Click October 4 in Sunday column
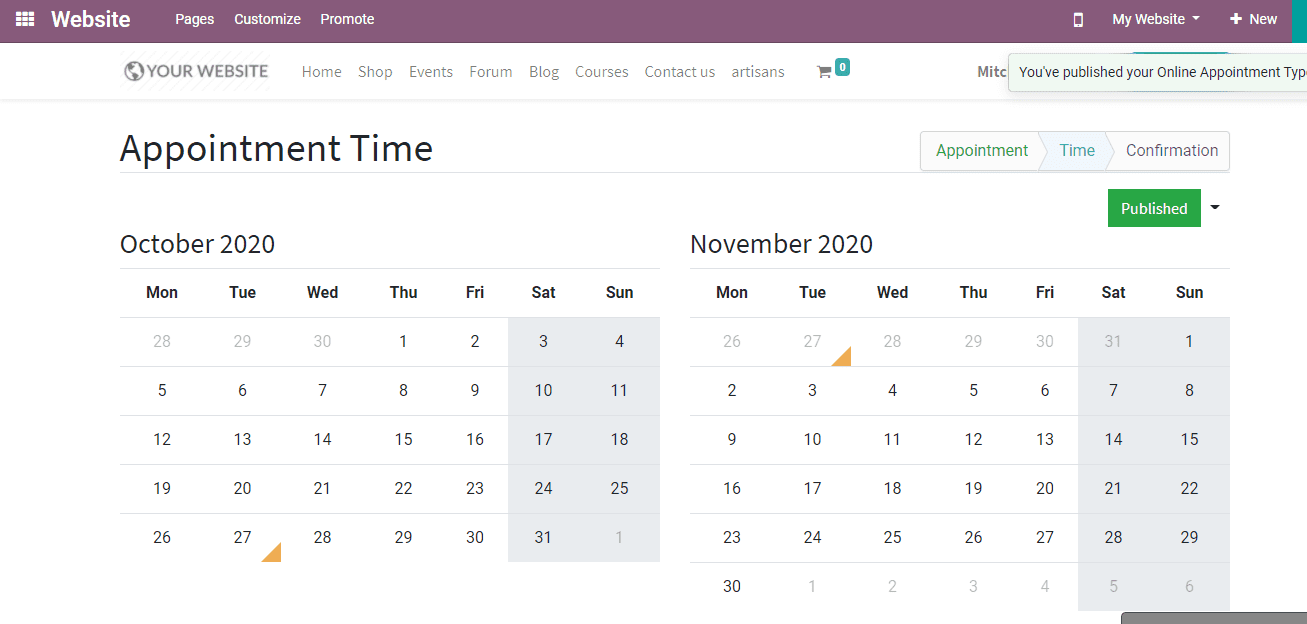The width and height of the screenshot is (1307, 624). 619,341
